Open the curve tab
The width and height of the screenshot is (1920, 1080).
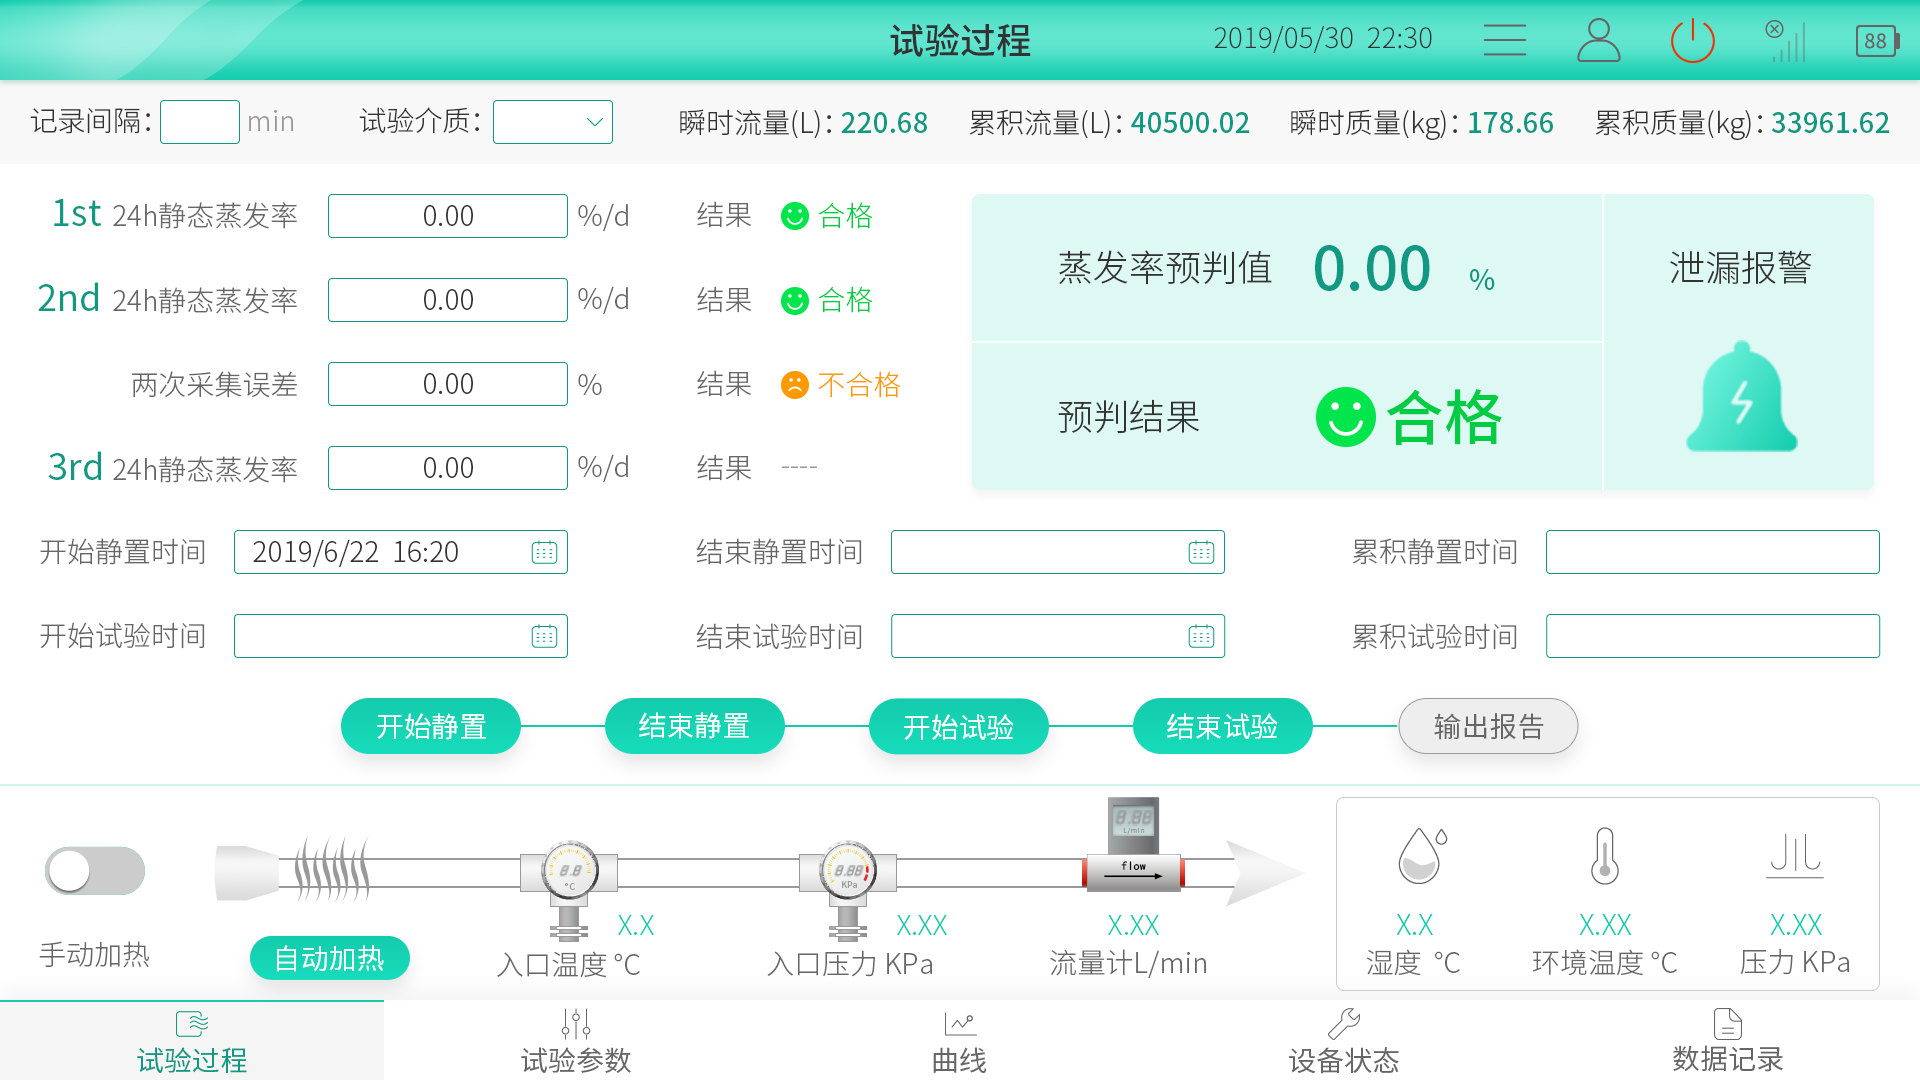960,1041
